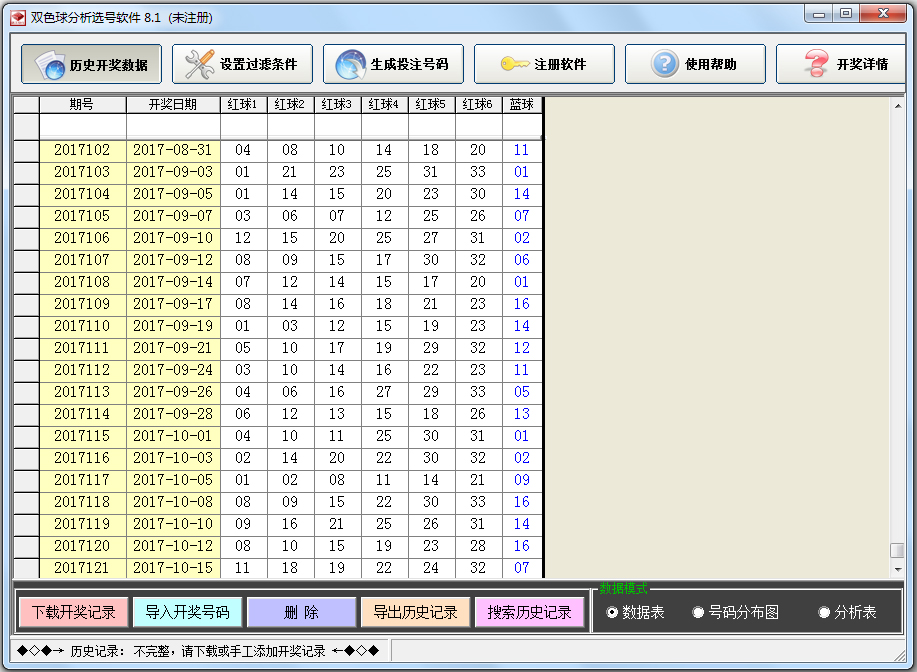Click the 注册软件 key icon
The image size is (917, 672).
coord(514,65)
